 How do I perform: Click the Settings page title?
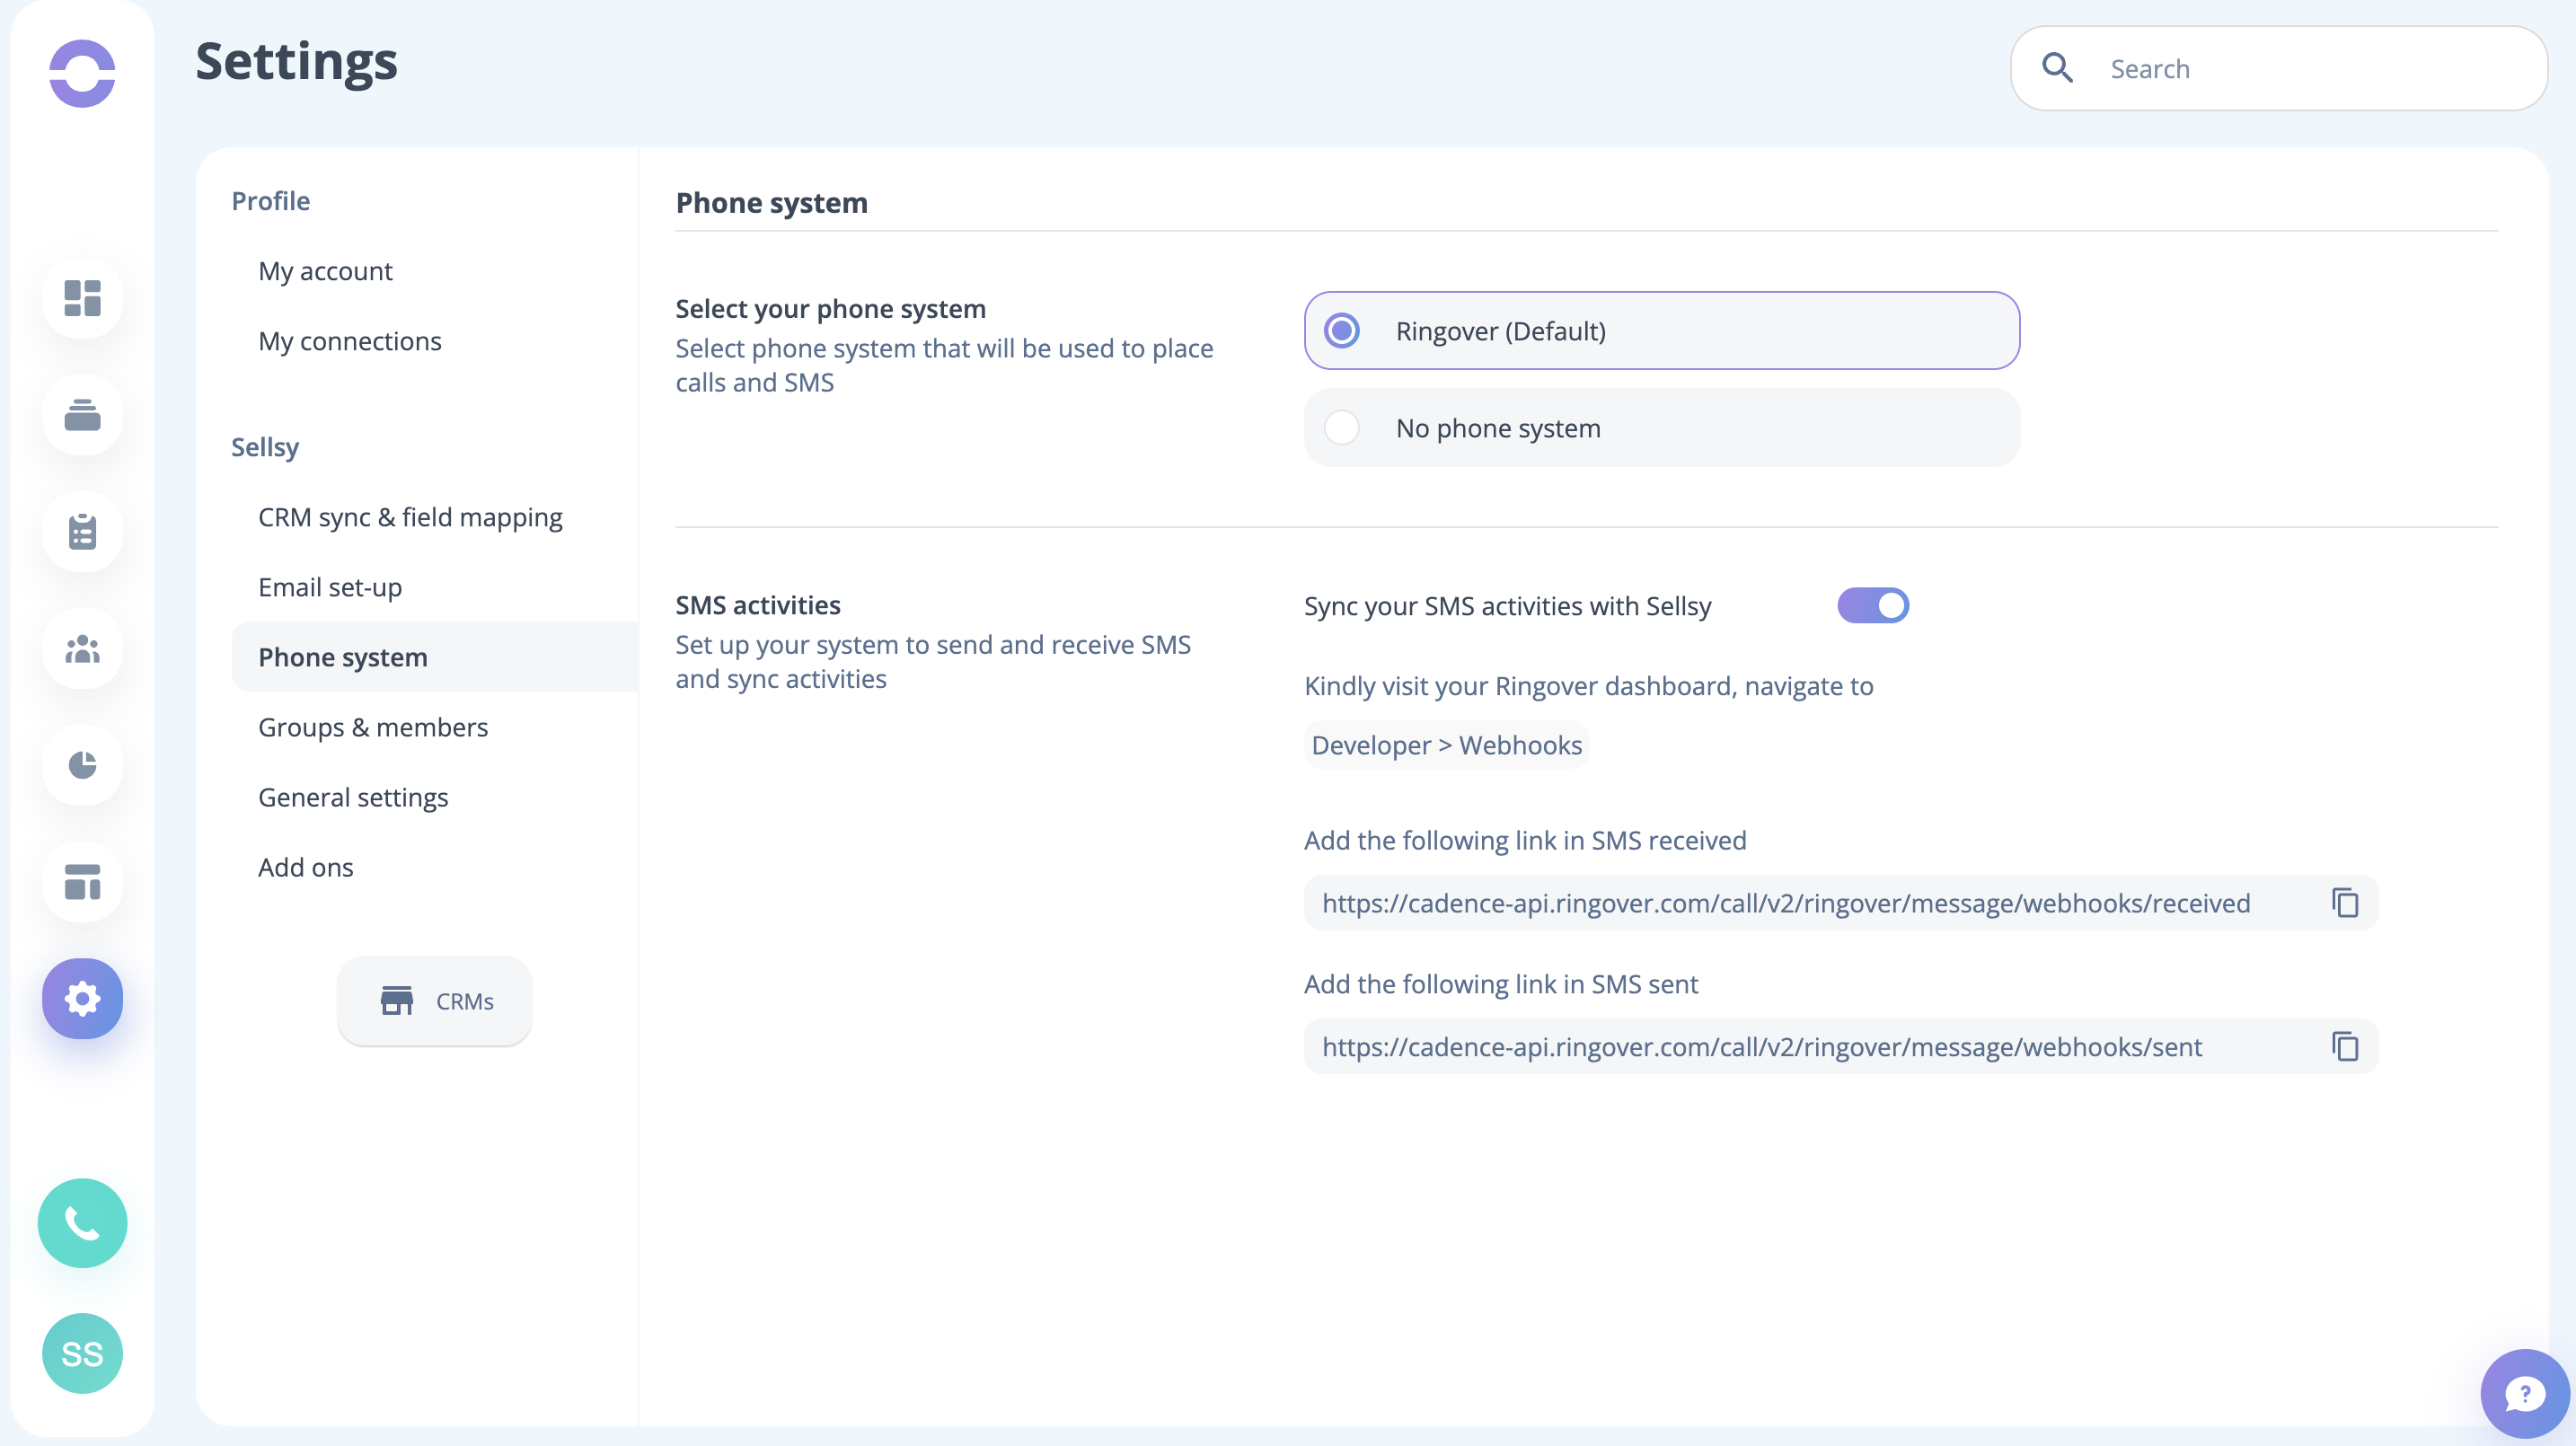(296, 62)
